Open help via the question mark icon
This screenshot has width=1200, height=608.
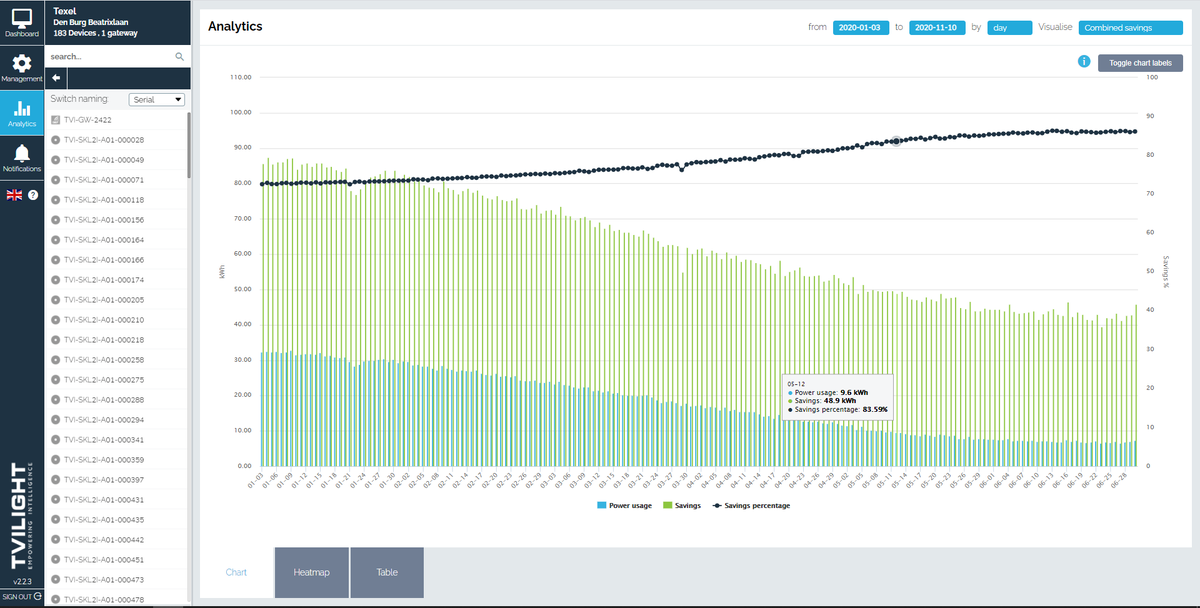click(33, 194)
